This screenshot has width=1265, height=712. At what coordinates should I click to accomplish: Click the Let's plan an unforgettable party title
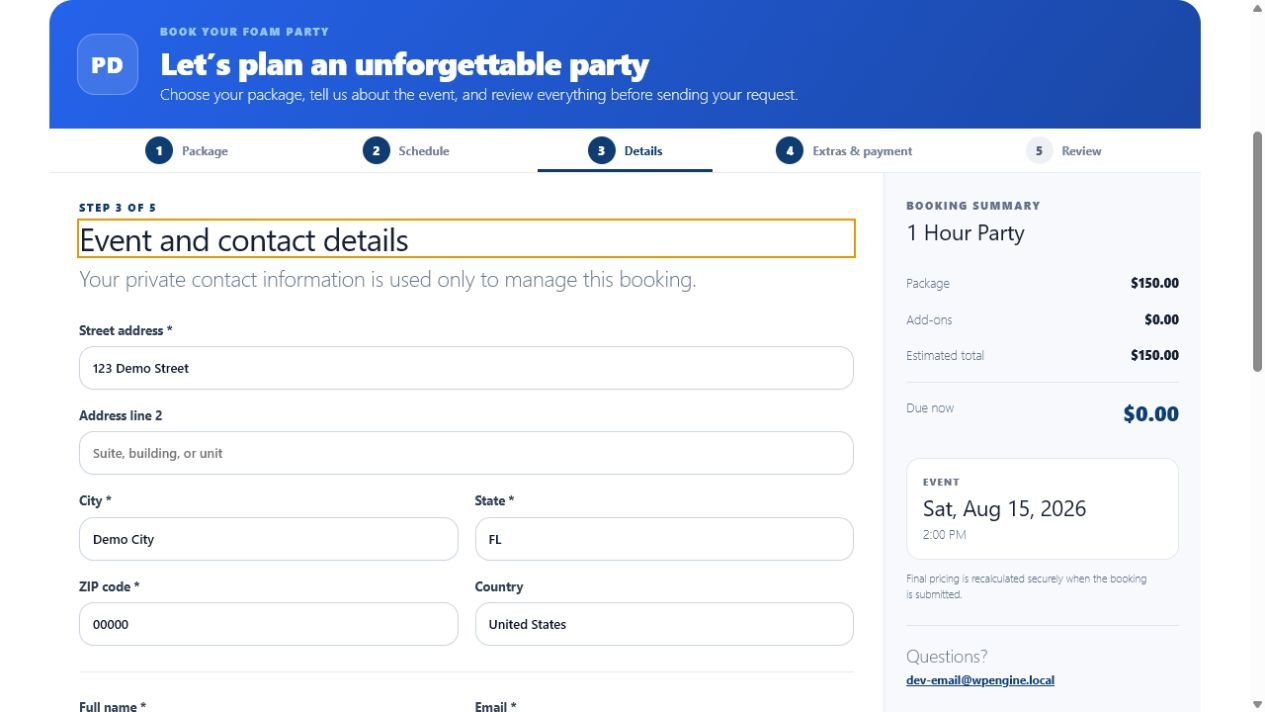[404, 65]
